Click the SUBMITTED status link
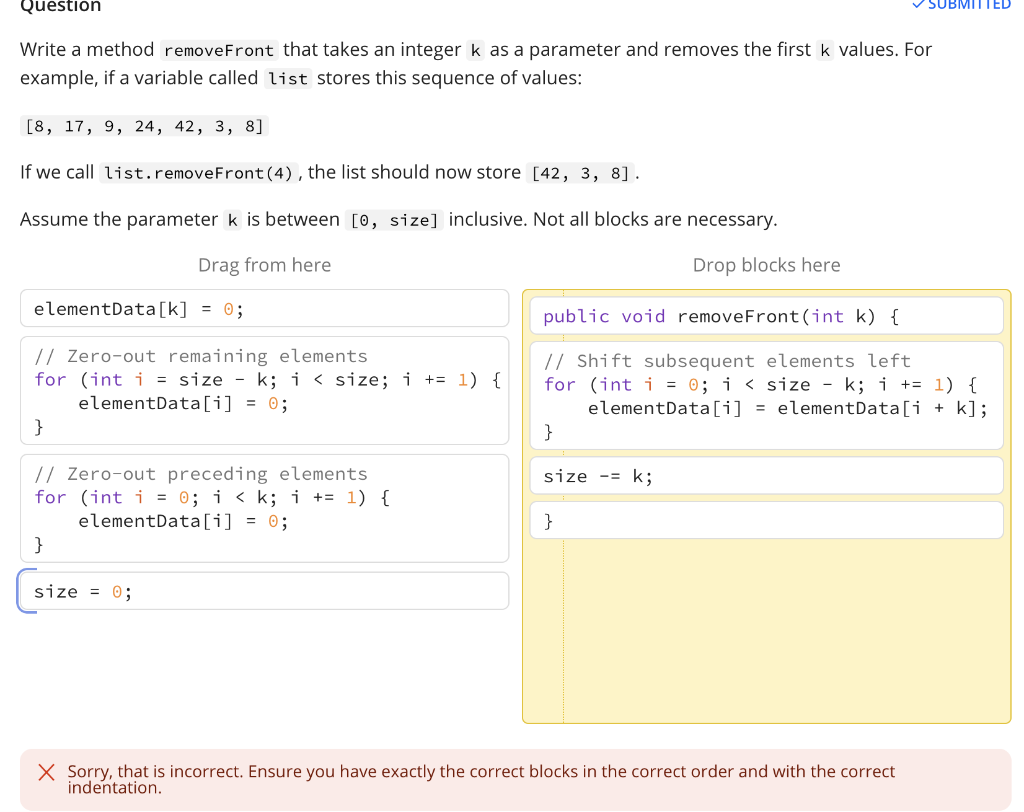 [969, 6]
